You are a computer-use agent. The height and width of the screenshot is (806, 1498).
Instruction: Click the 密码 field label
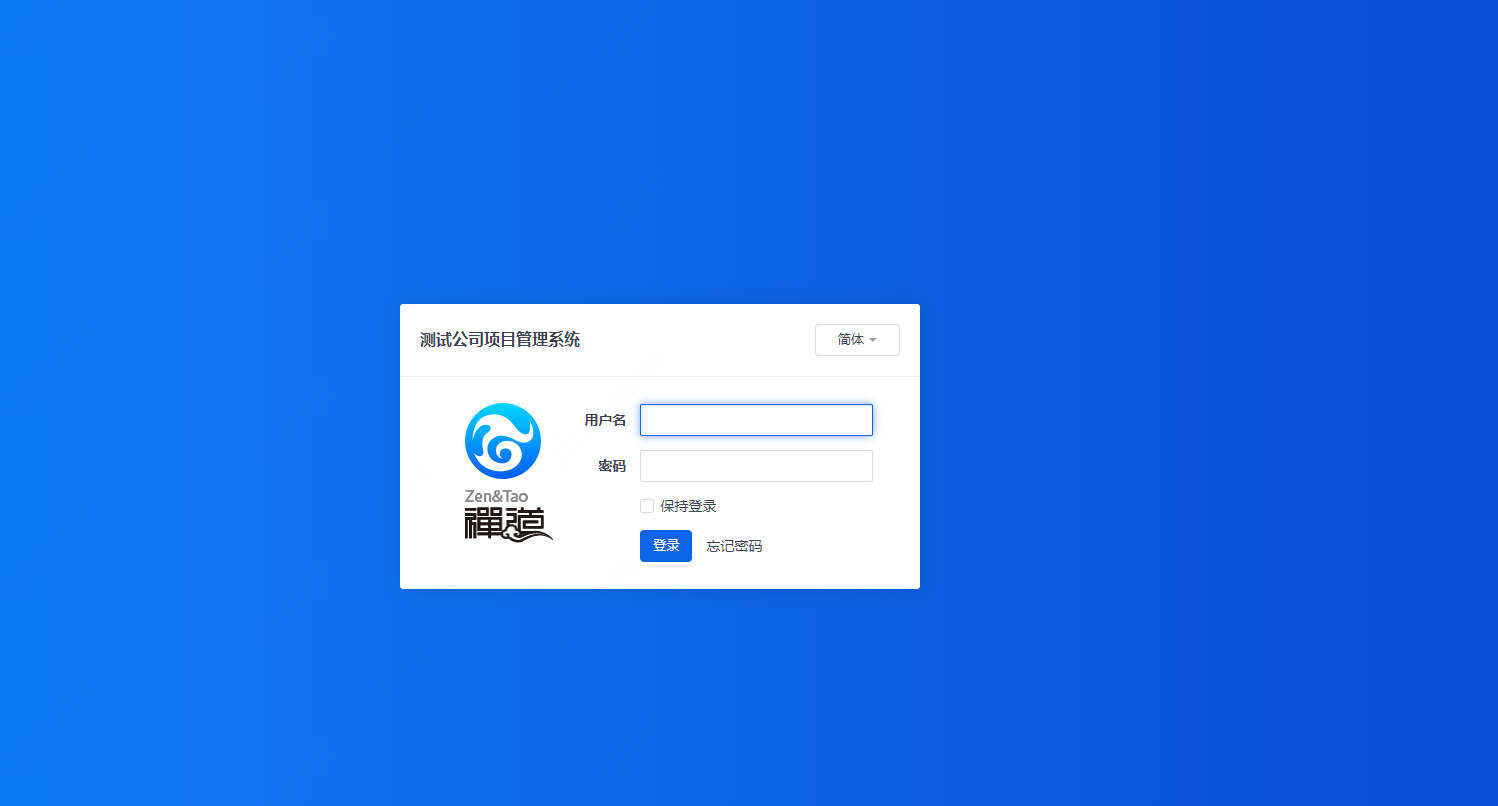pos(612,466)
